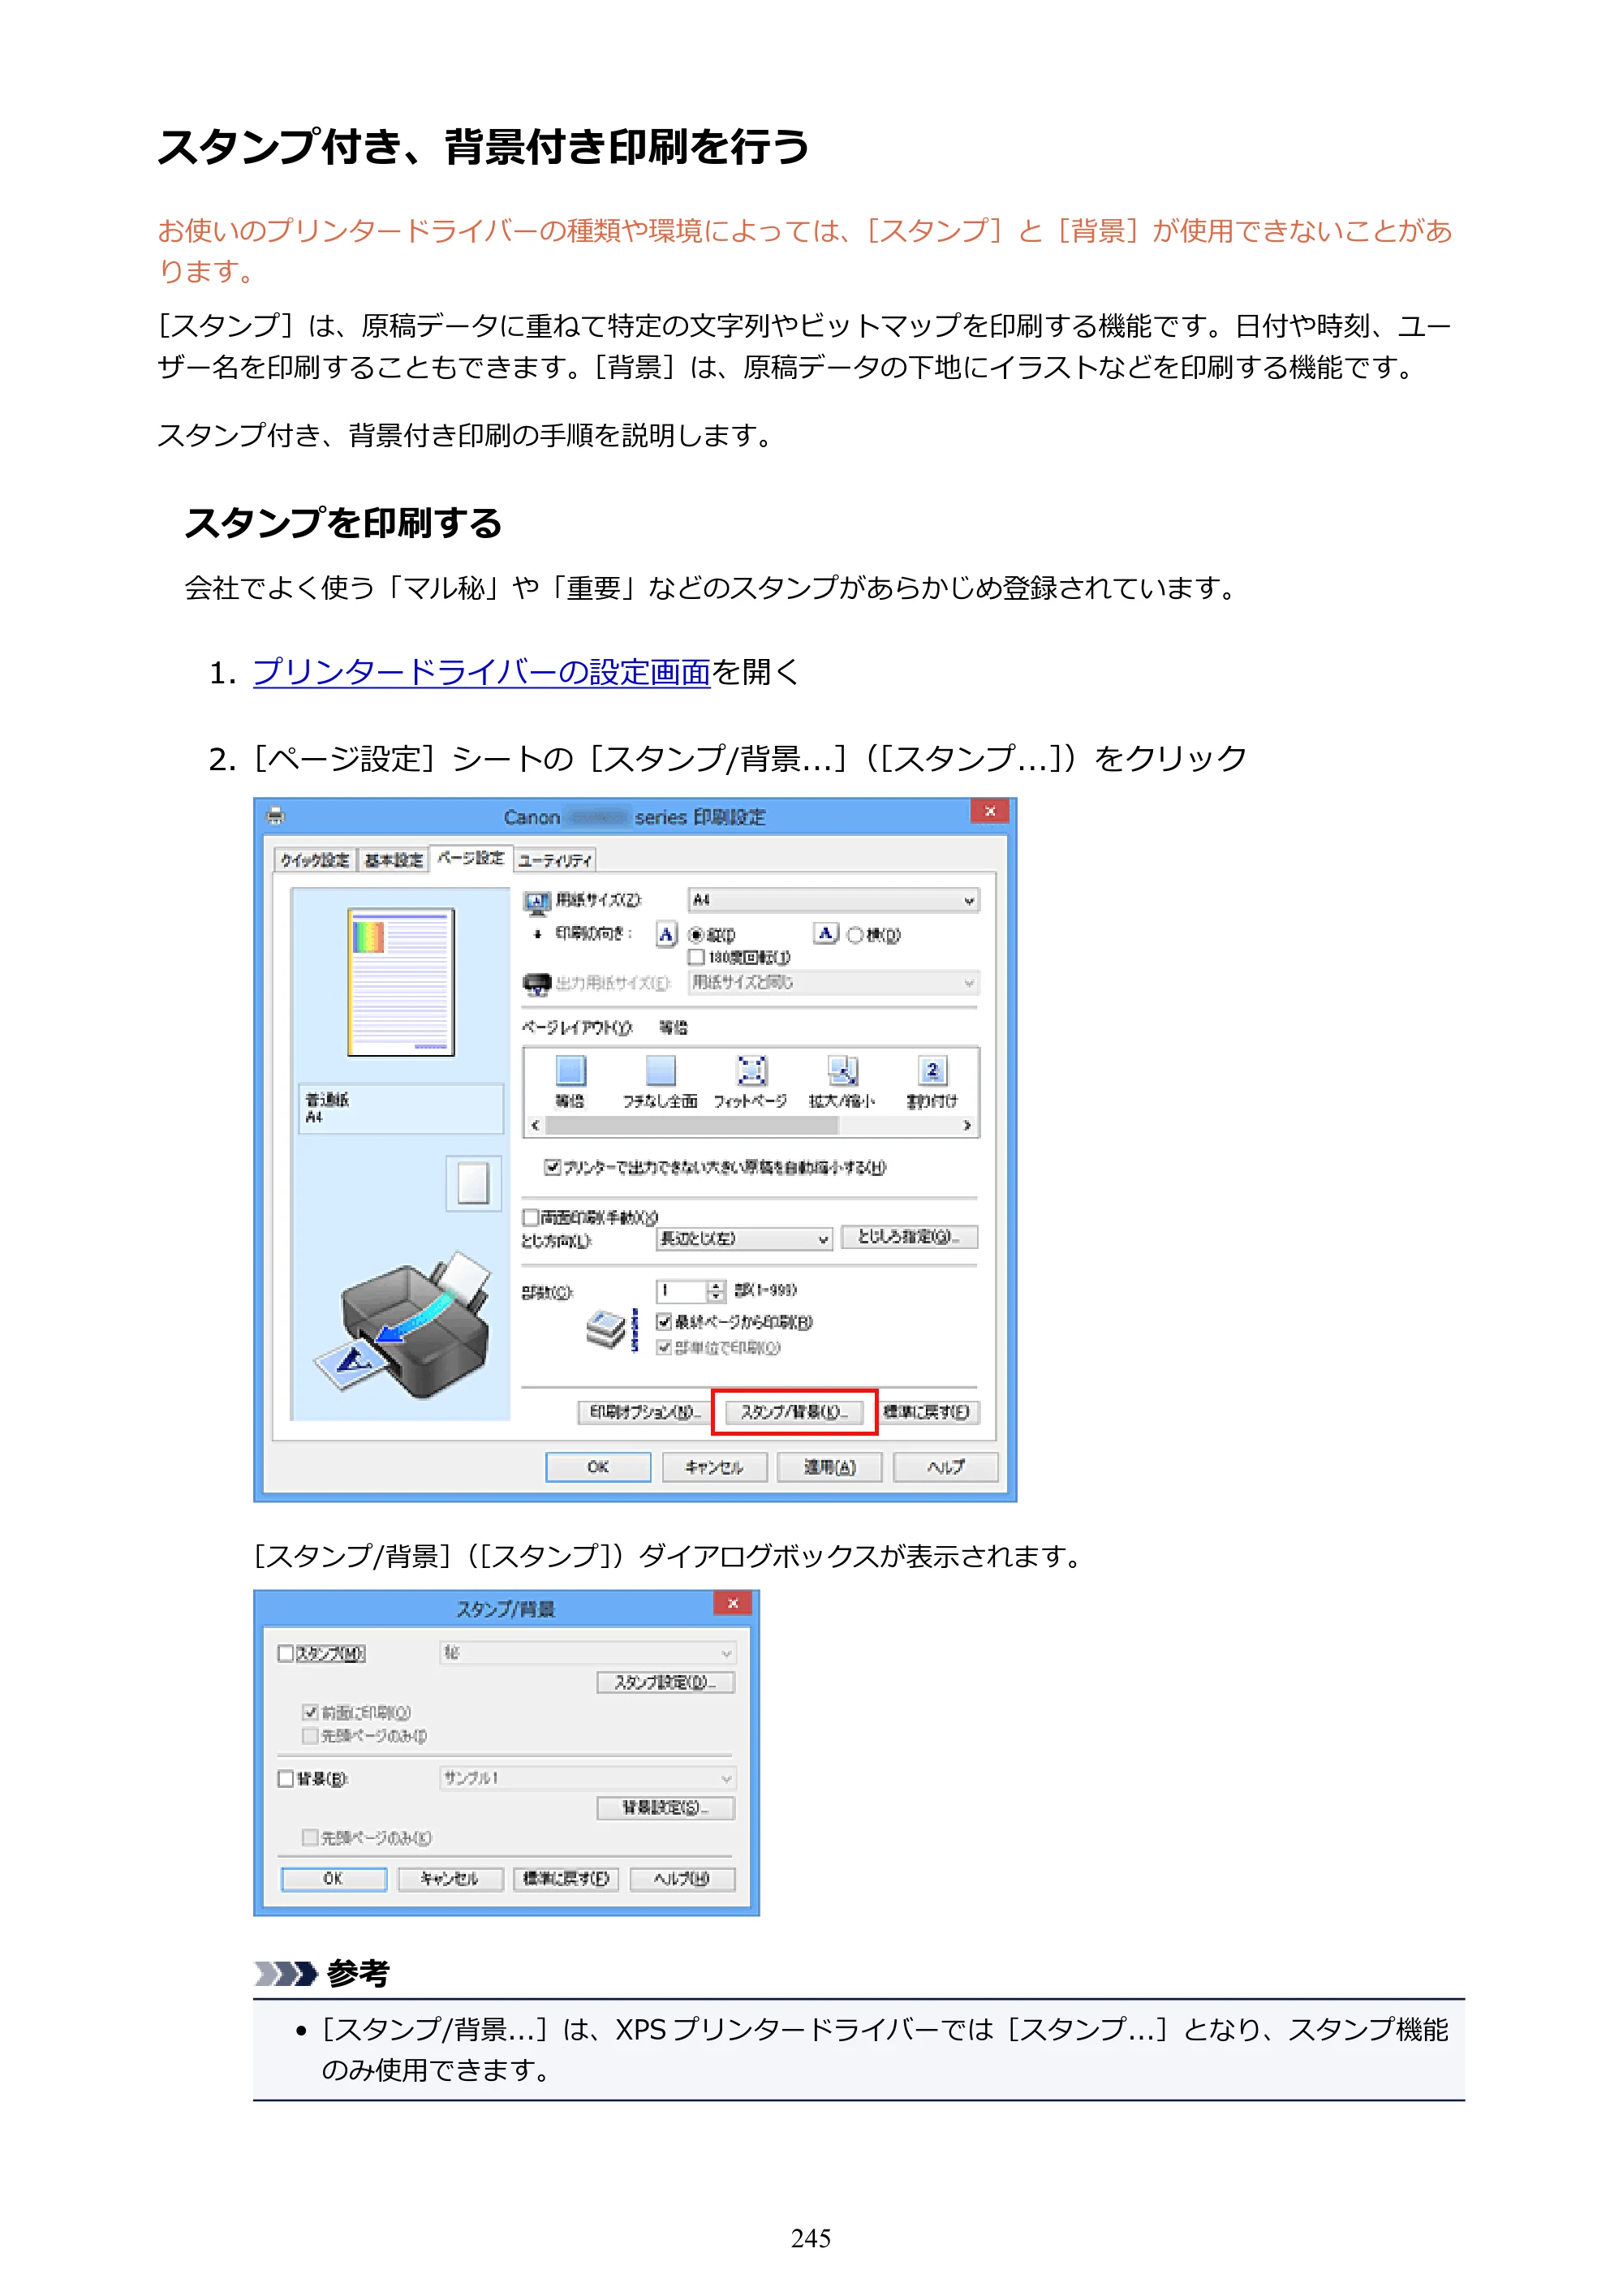Open the プリンタードライバーの設定画面 link
The image size is (1623, 2296).
point(481,672)
